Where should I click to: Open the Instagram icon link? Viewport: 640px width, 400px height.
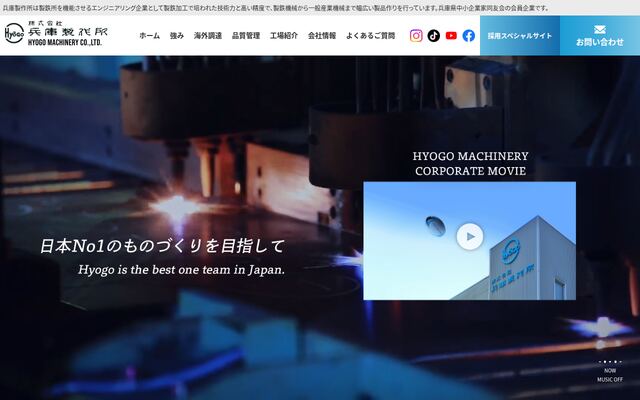pos(416,36)
